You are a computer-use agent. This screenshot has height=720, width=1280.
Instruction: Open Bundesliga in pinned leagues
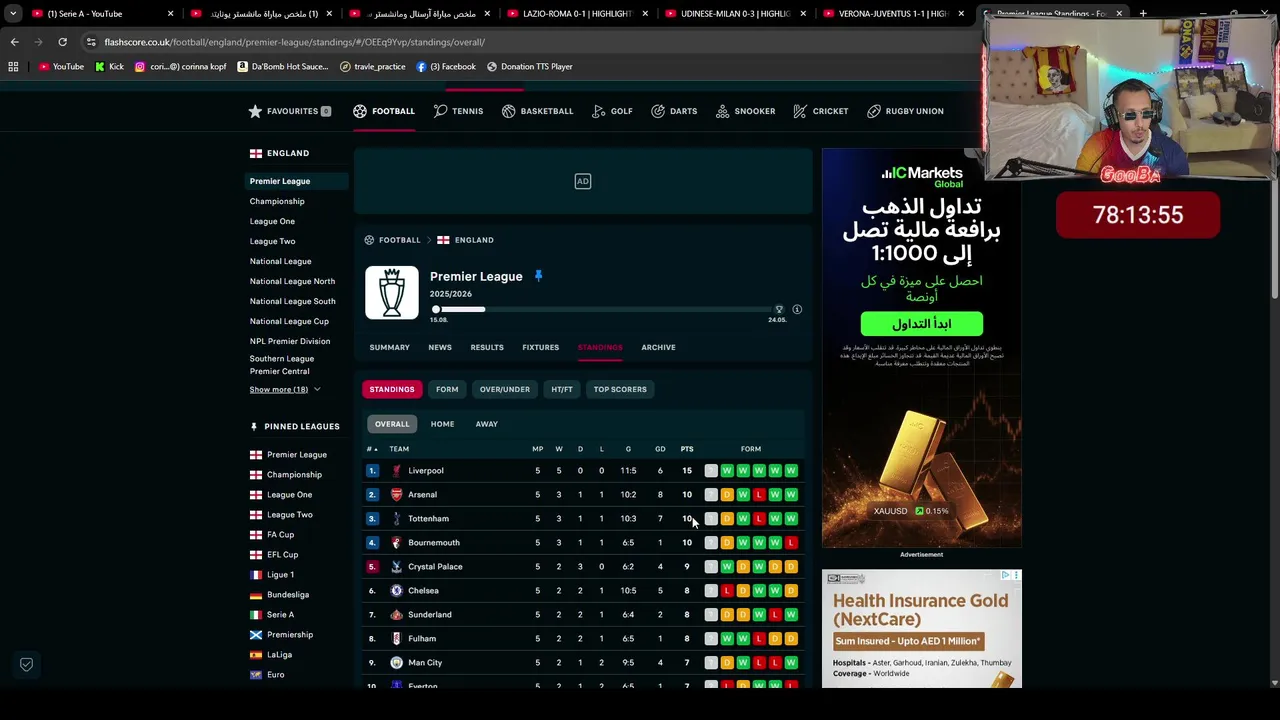pyautogui.click(x=288, y=594)
